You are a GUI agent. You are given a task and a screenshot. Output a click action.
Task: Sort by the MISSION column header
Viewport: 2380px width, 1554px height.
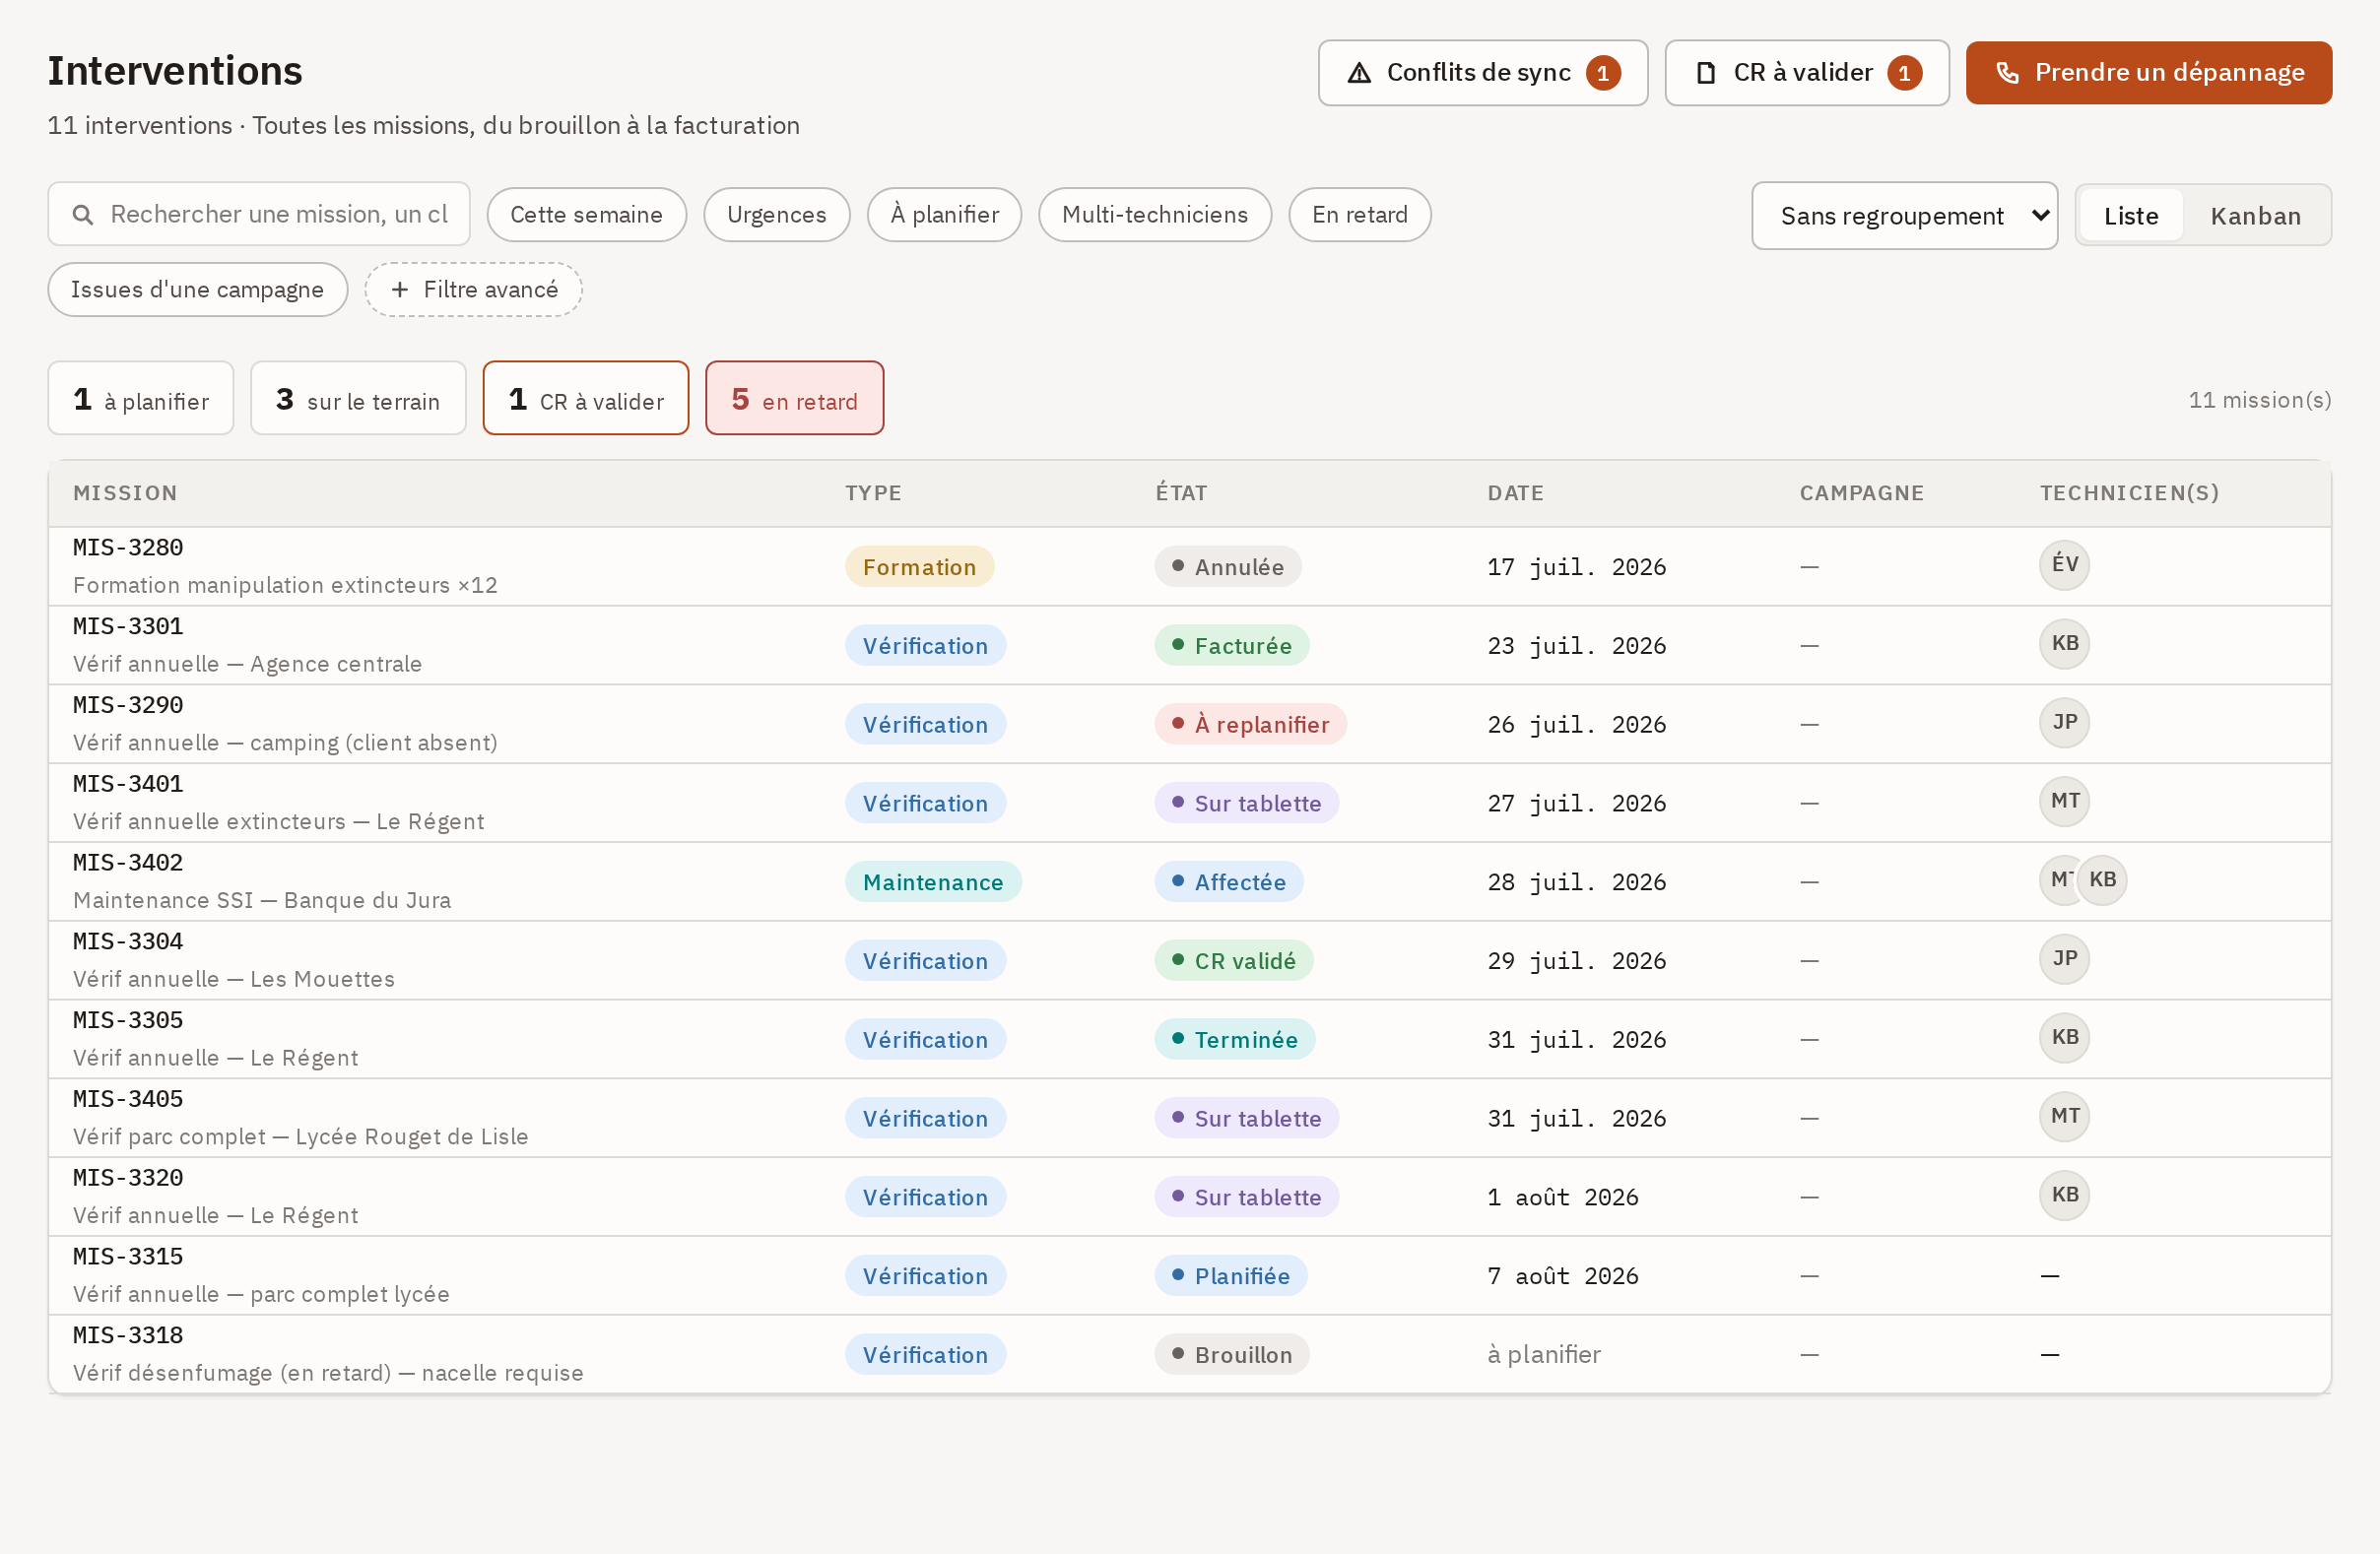[x=125, y=493]
